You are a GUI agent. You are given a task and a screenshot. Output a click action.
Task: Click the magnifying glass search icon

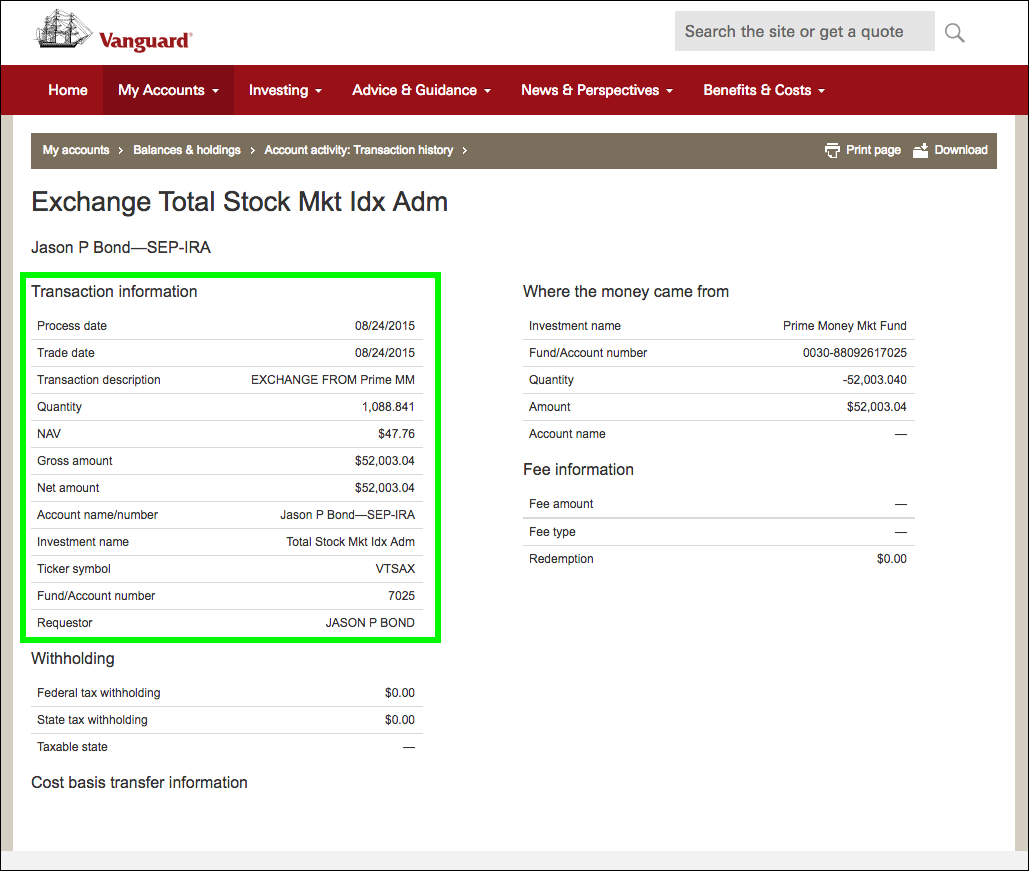[954, 32]
